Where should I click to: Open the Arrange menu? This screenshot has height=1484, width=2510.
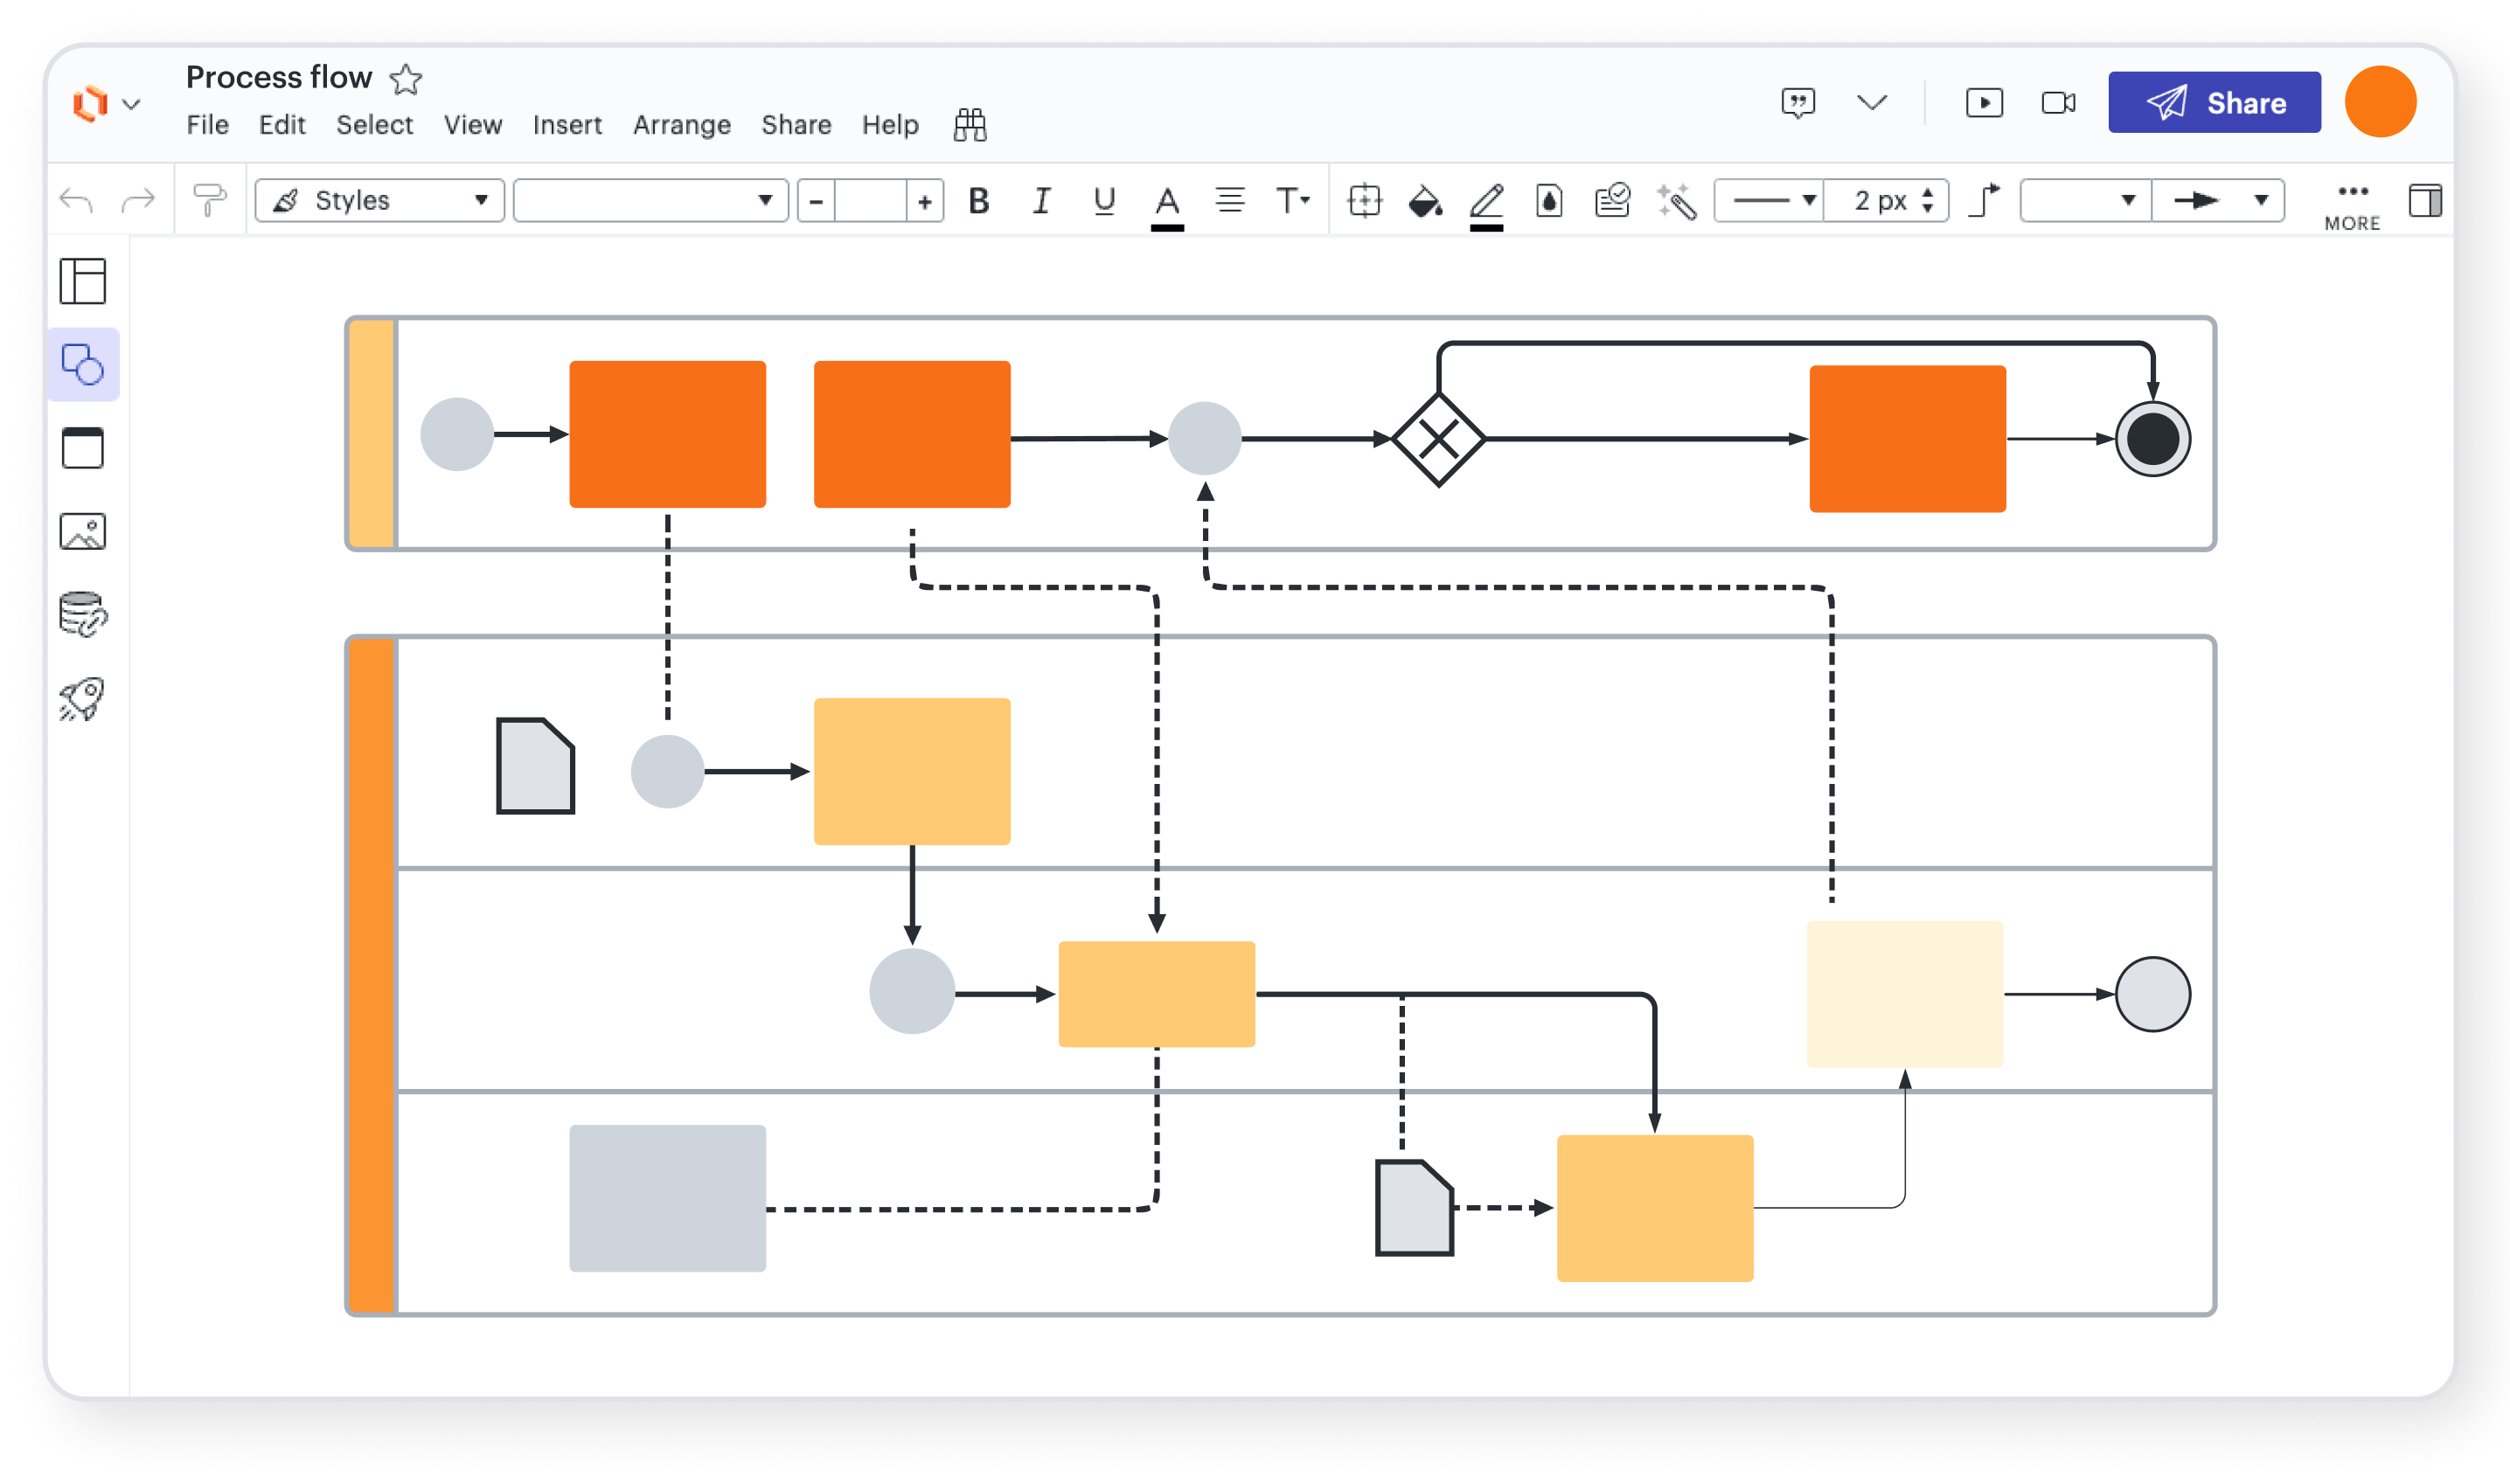[681, 125]
